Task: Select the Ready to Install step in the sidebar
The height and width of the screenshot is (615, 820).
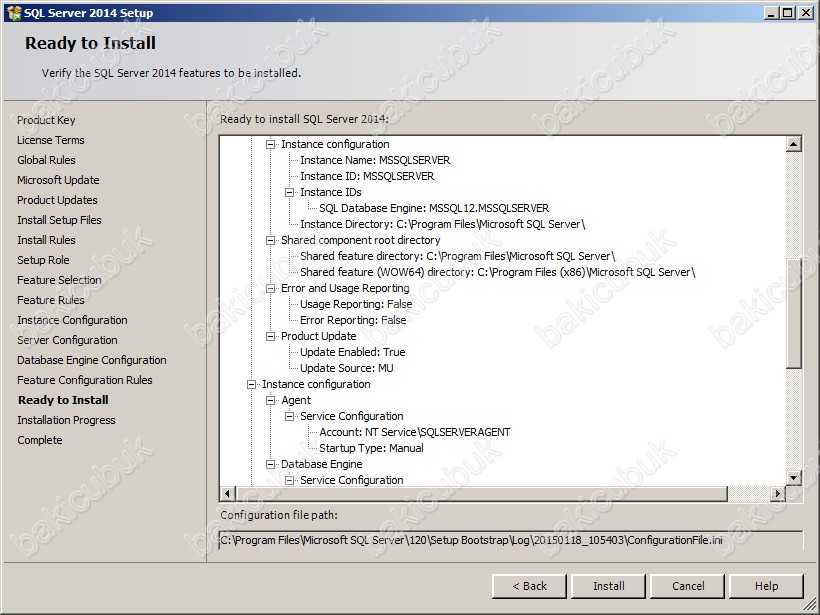Action: tap(63, 400)
